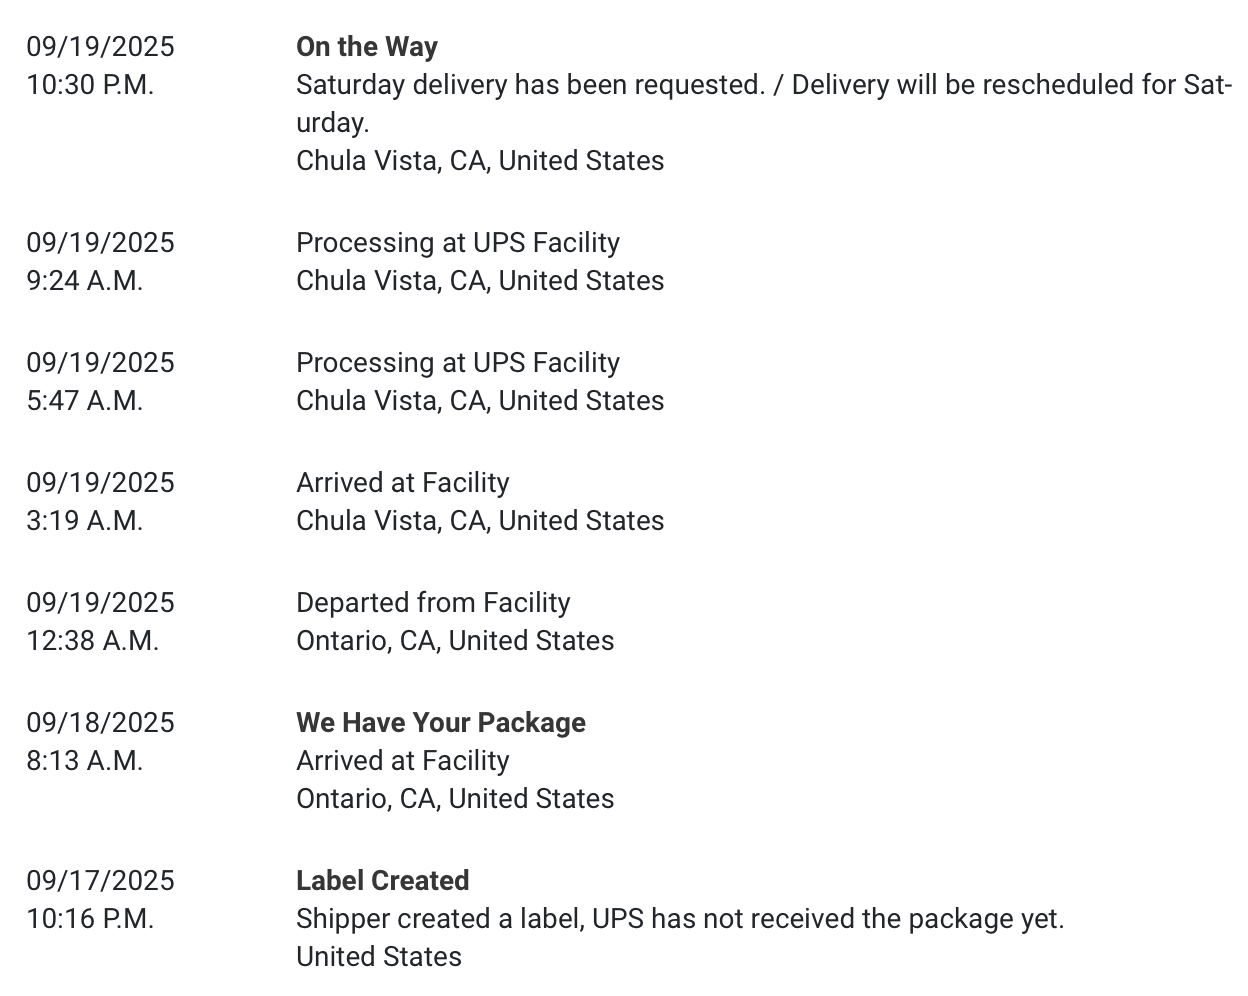Click the "Departed from Facility" status text
The height and width of the screenshot is (996, 1248).
point(433,603)
